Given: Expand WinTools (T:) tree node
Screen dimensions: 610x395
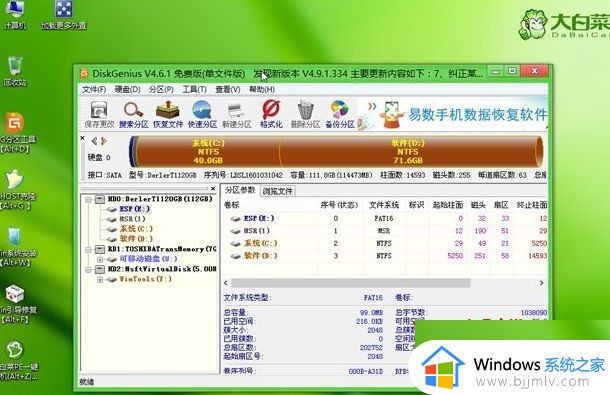Looking at the screenshot, I should 100,279.
